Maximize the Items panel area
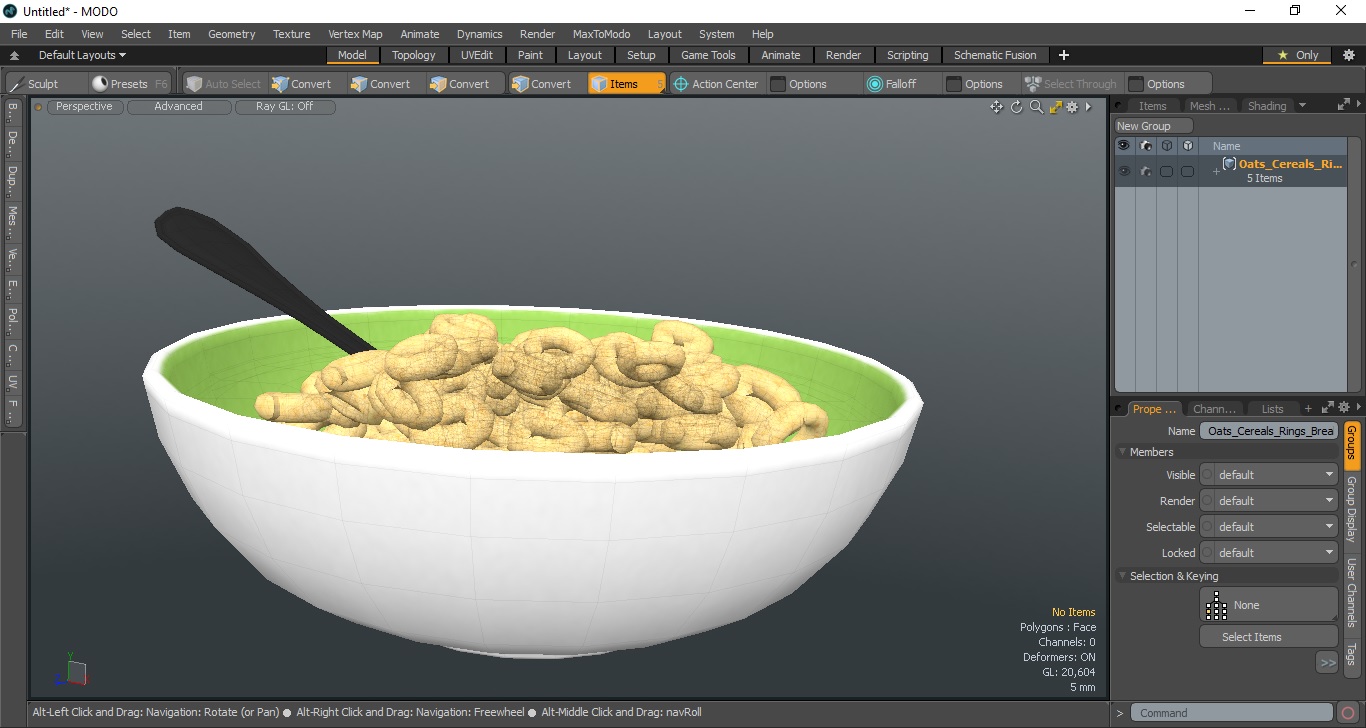Image resolution: width=1366 pixels, height=728 pixels. point(1343,105)
